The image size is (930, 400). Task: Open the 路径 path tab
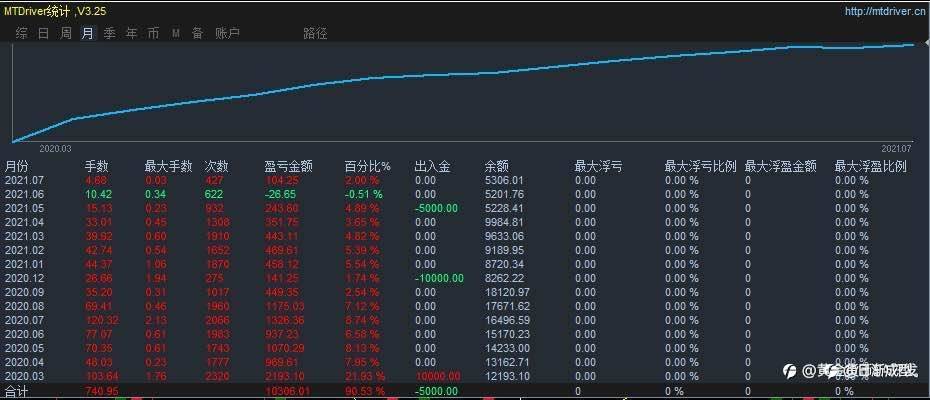point(315,33)
